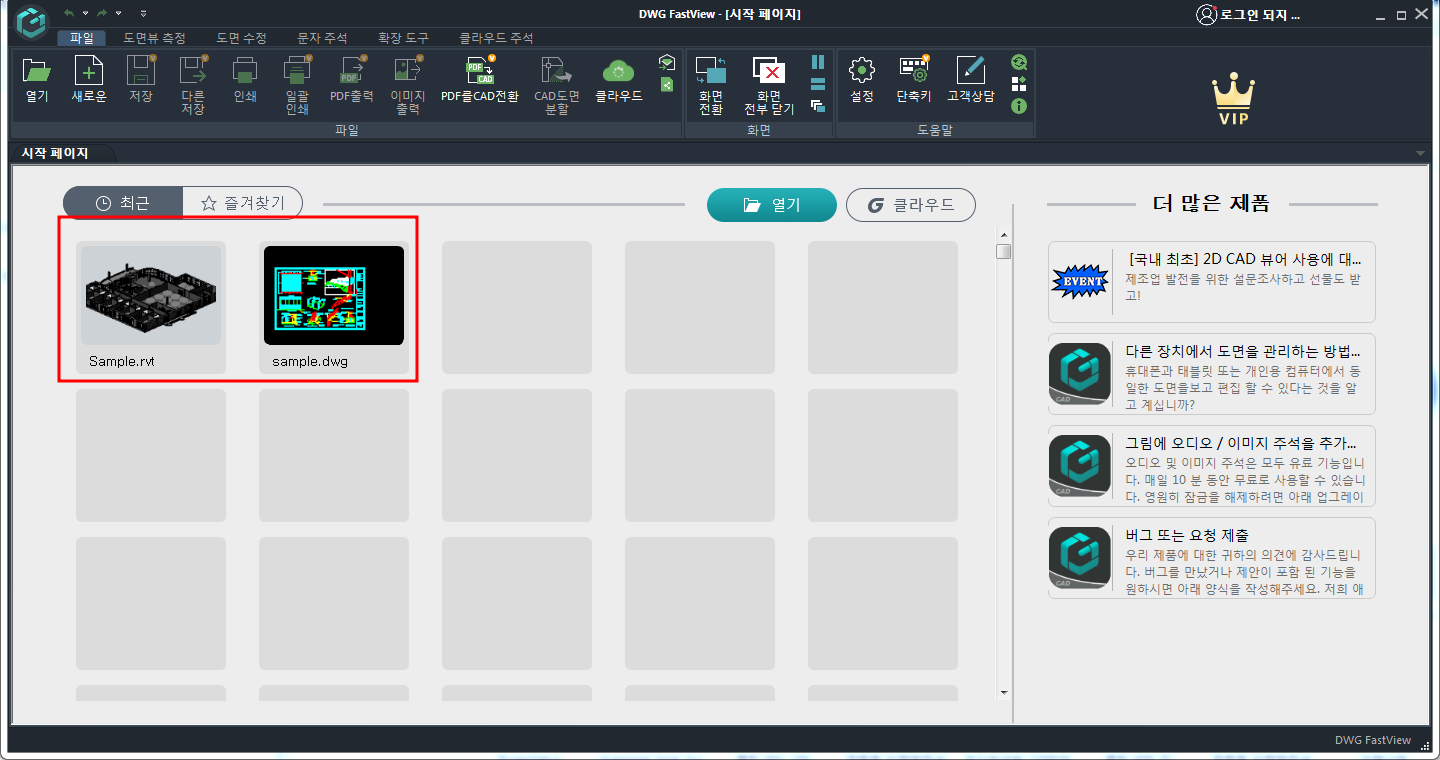Open a drawing using the 열기 folder icon
The width and height of the screenshot is (1440, 760).
37,80
